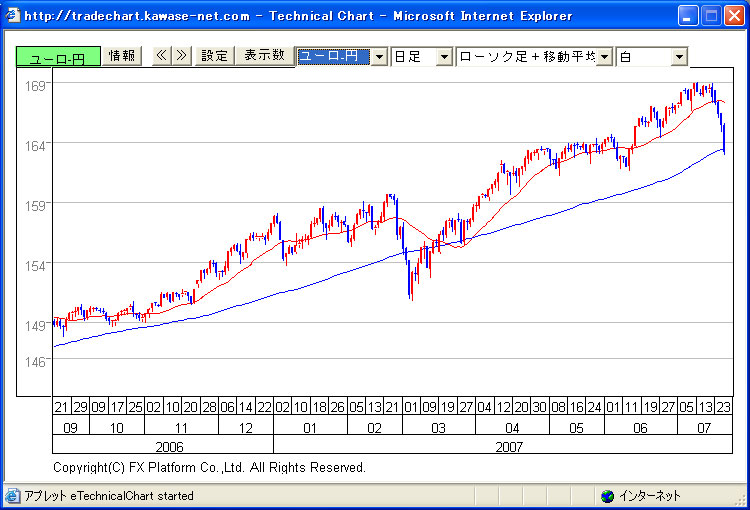Minimize the Internet Explorer window

(688, 15)
